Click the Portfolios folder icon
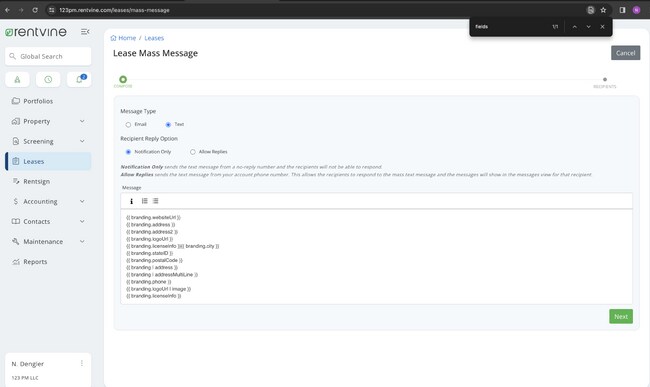The image size is (650, 387). [16, 101]
